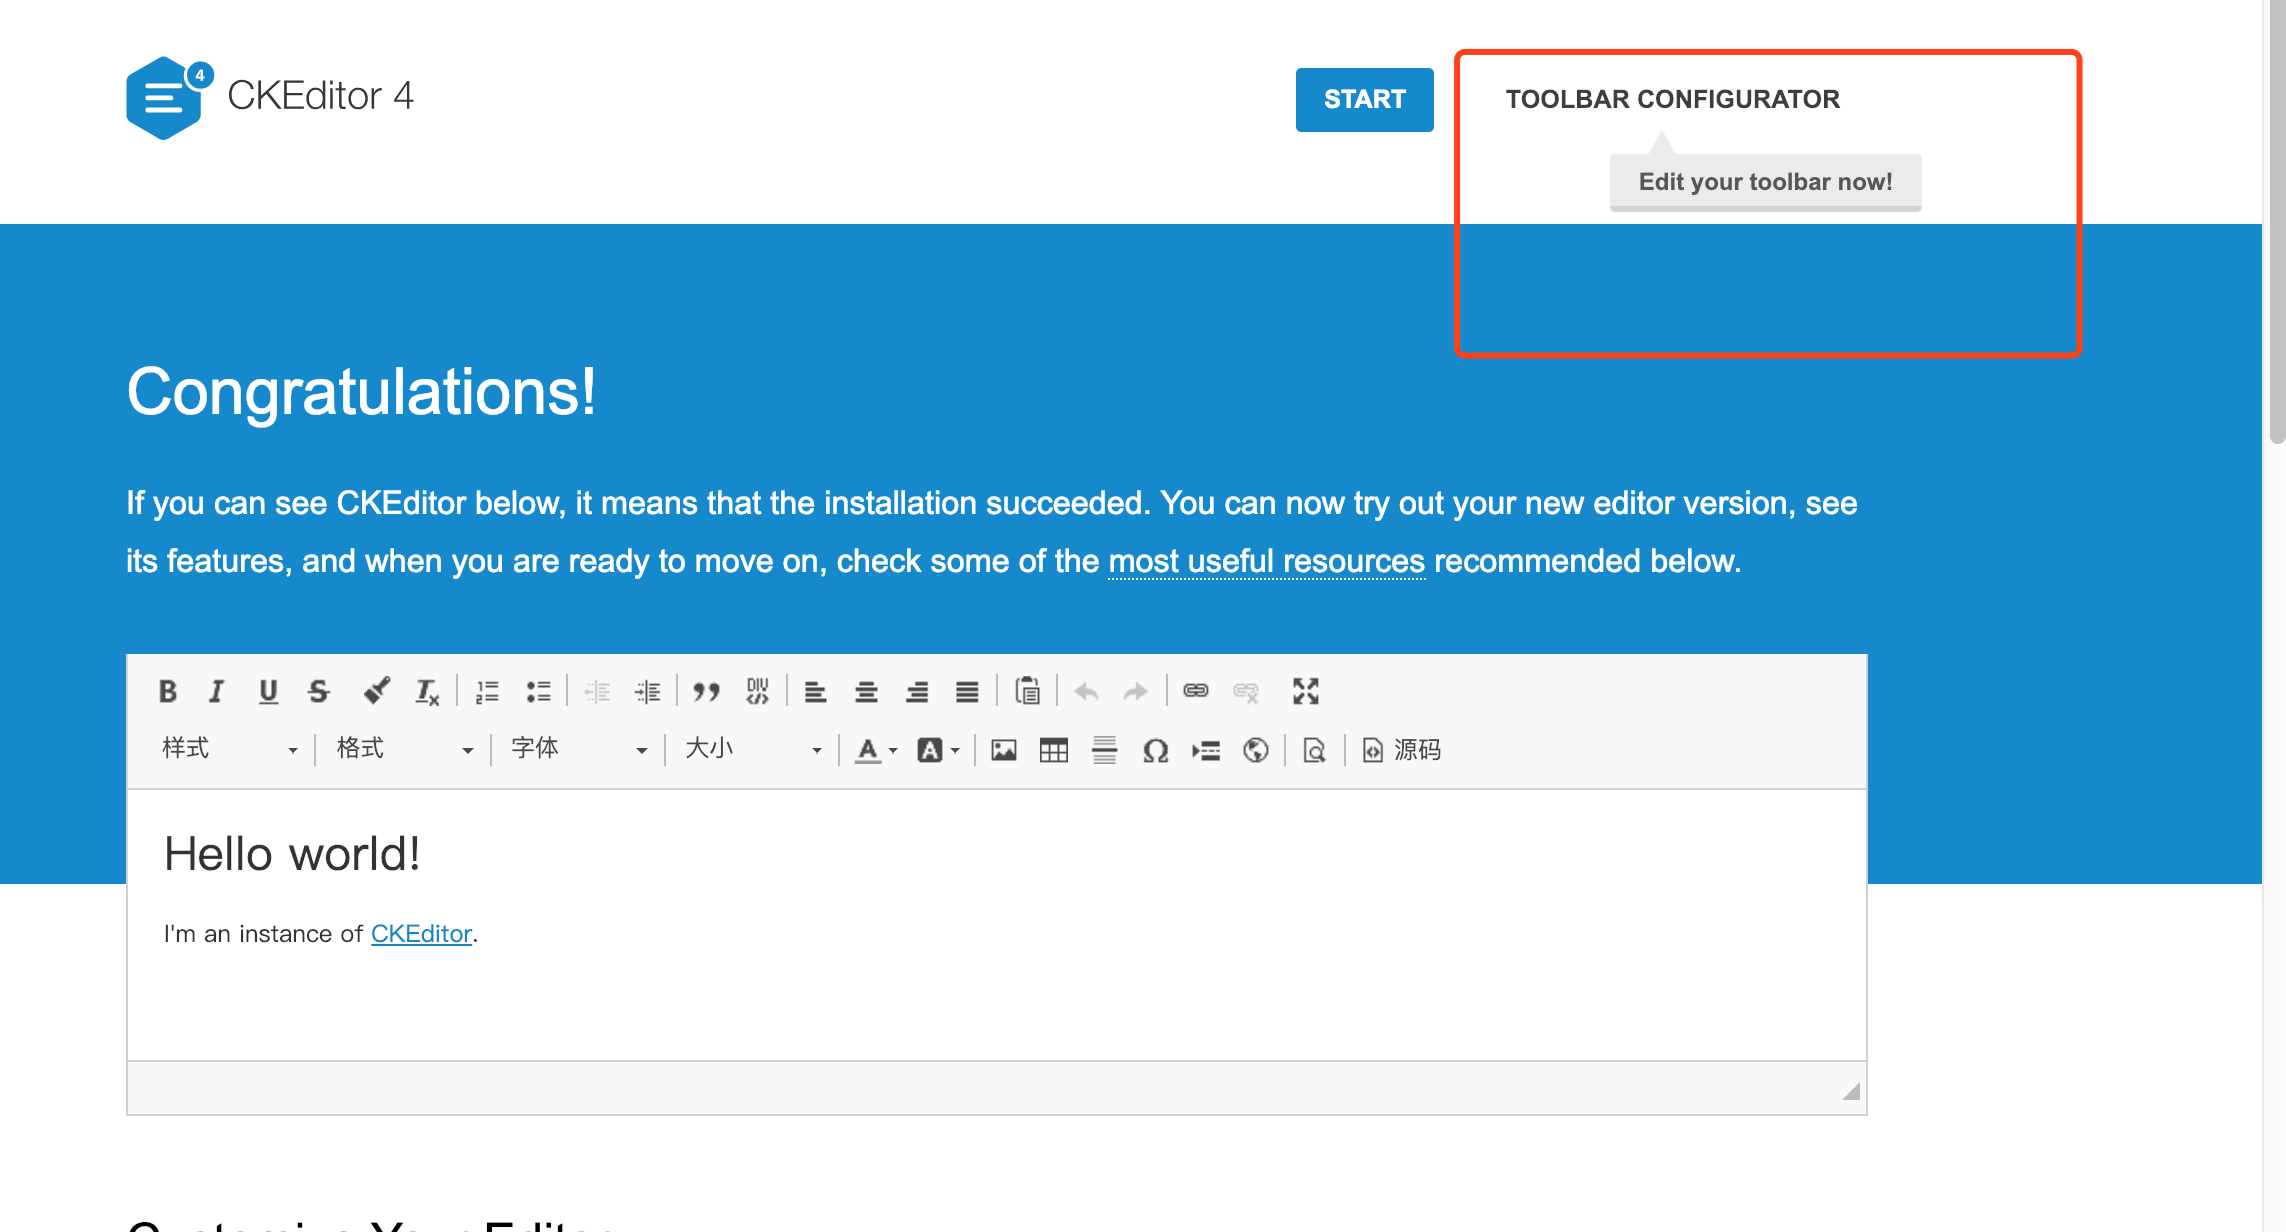The height and width of the screenshot is (1232, 2286).
Task: Insert special character via omega icon
Action: point(1155,750)
